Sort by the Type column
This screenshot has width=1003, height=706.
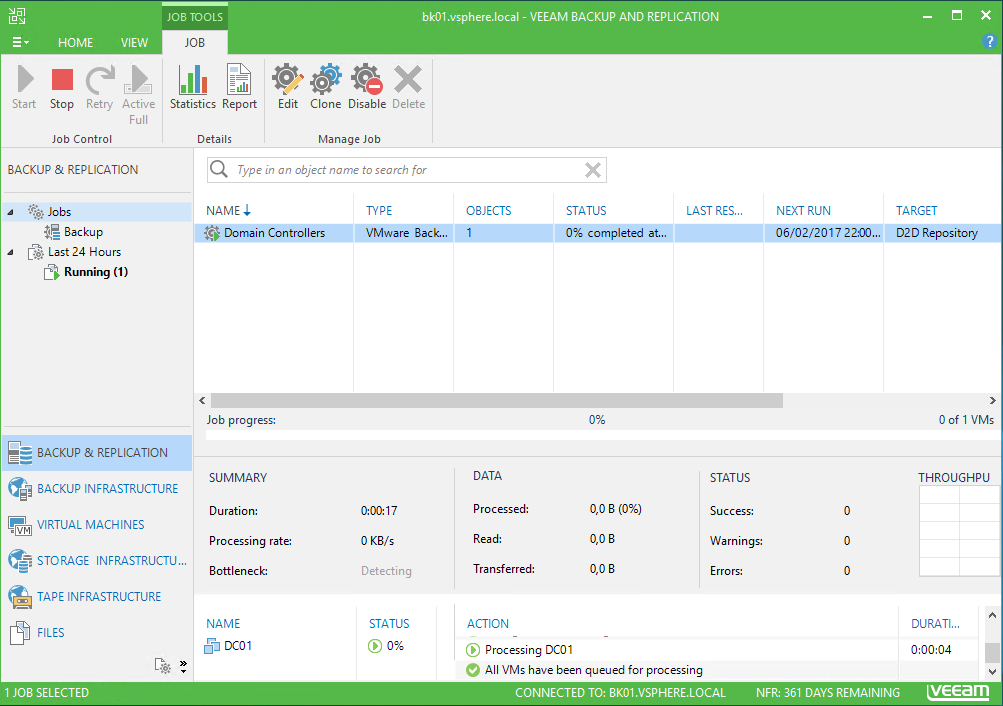[x=379, y=210]
